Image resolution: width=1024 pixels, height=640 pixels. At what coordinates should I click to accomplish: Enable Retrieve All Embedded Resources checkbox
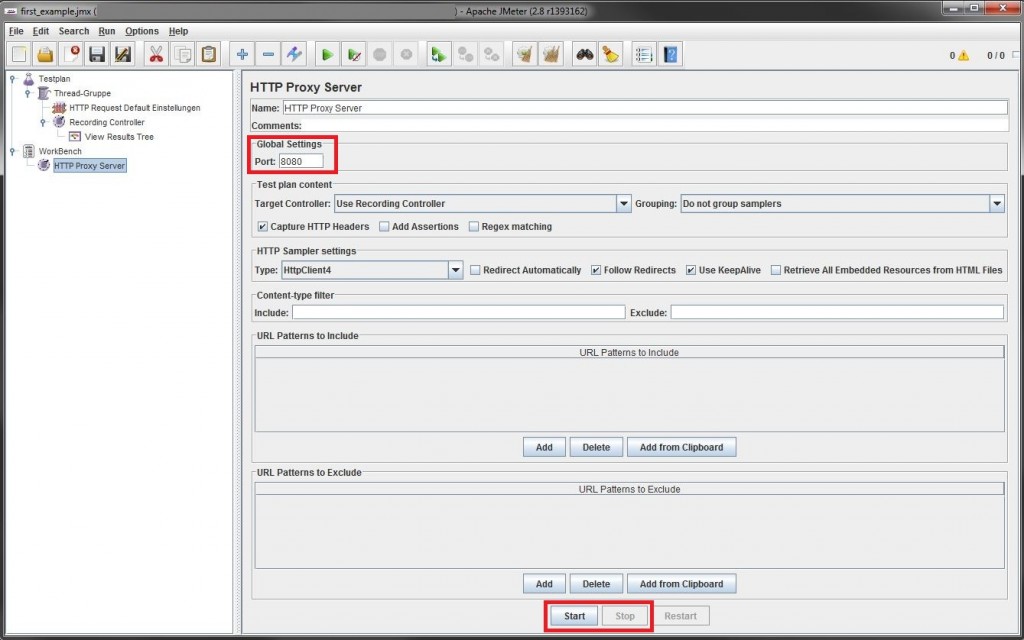pyautogui.click(x=776, y=270)
